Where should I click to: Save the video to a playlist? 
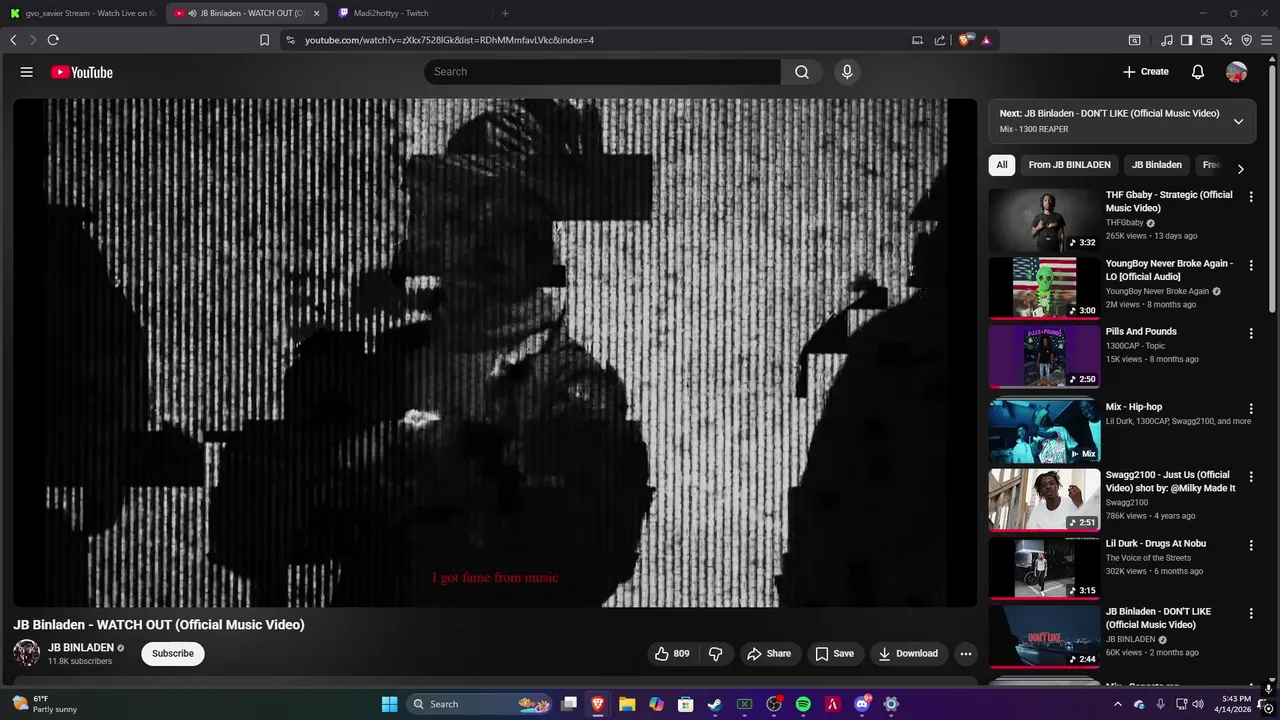click(x=834, y=654)
